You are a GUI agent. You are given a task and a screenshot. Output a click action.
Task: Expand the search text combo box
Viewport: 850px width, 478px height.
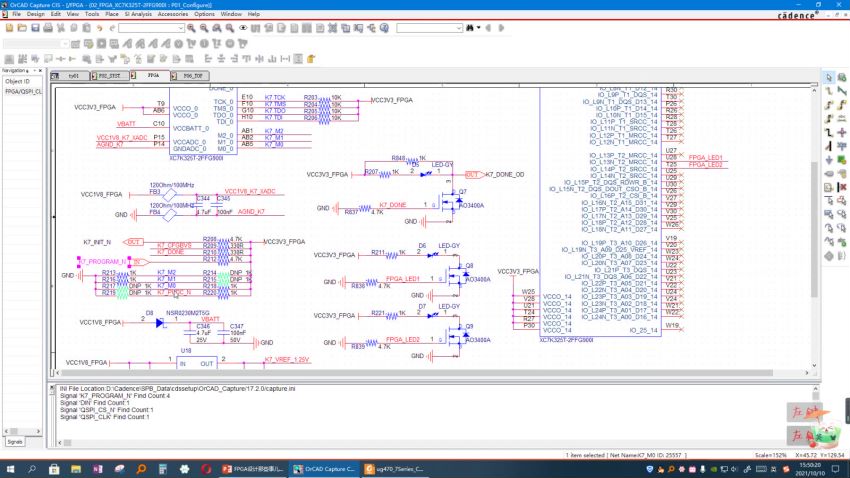(457, 28)
